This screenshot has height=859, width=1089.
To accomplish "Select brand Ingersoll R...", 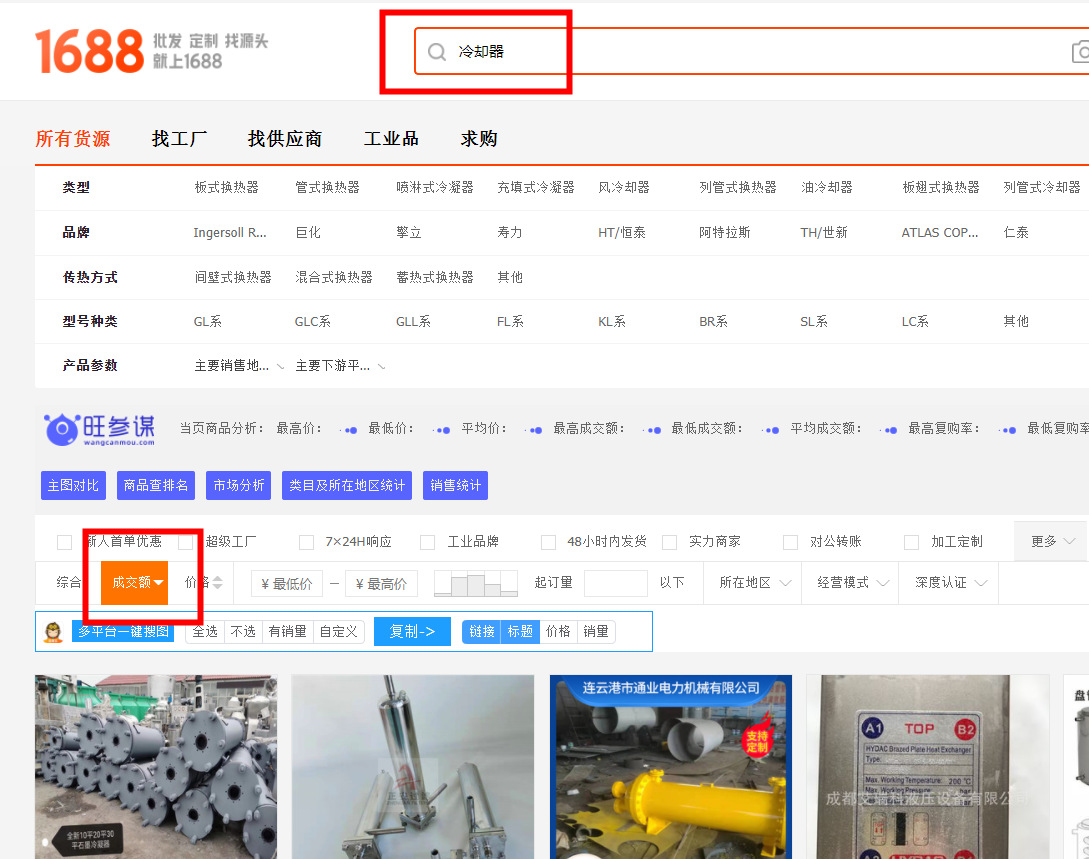I will (x=230, y=233).
